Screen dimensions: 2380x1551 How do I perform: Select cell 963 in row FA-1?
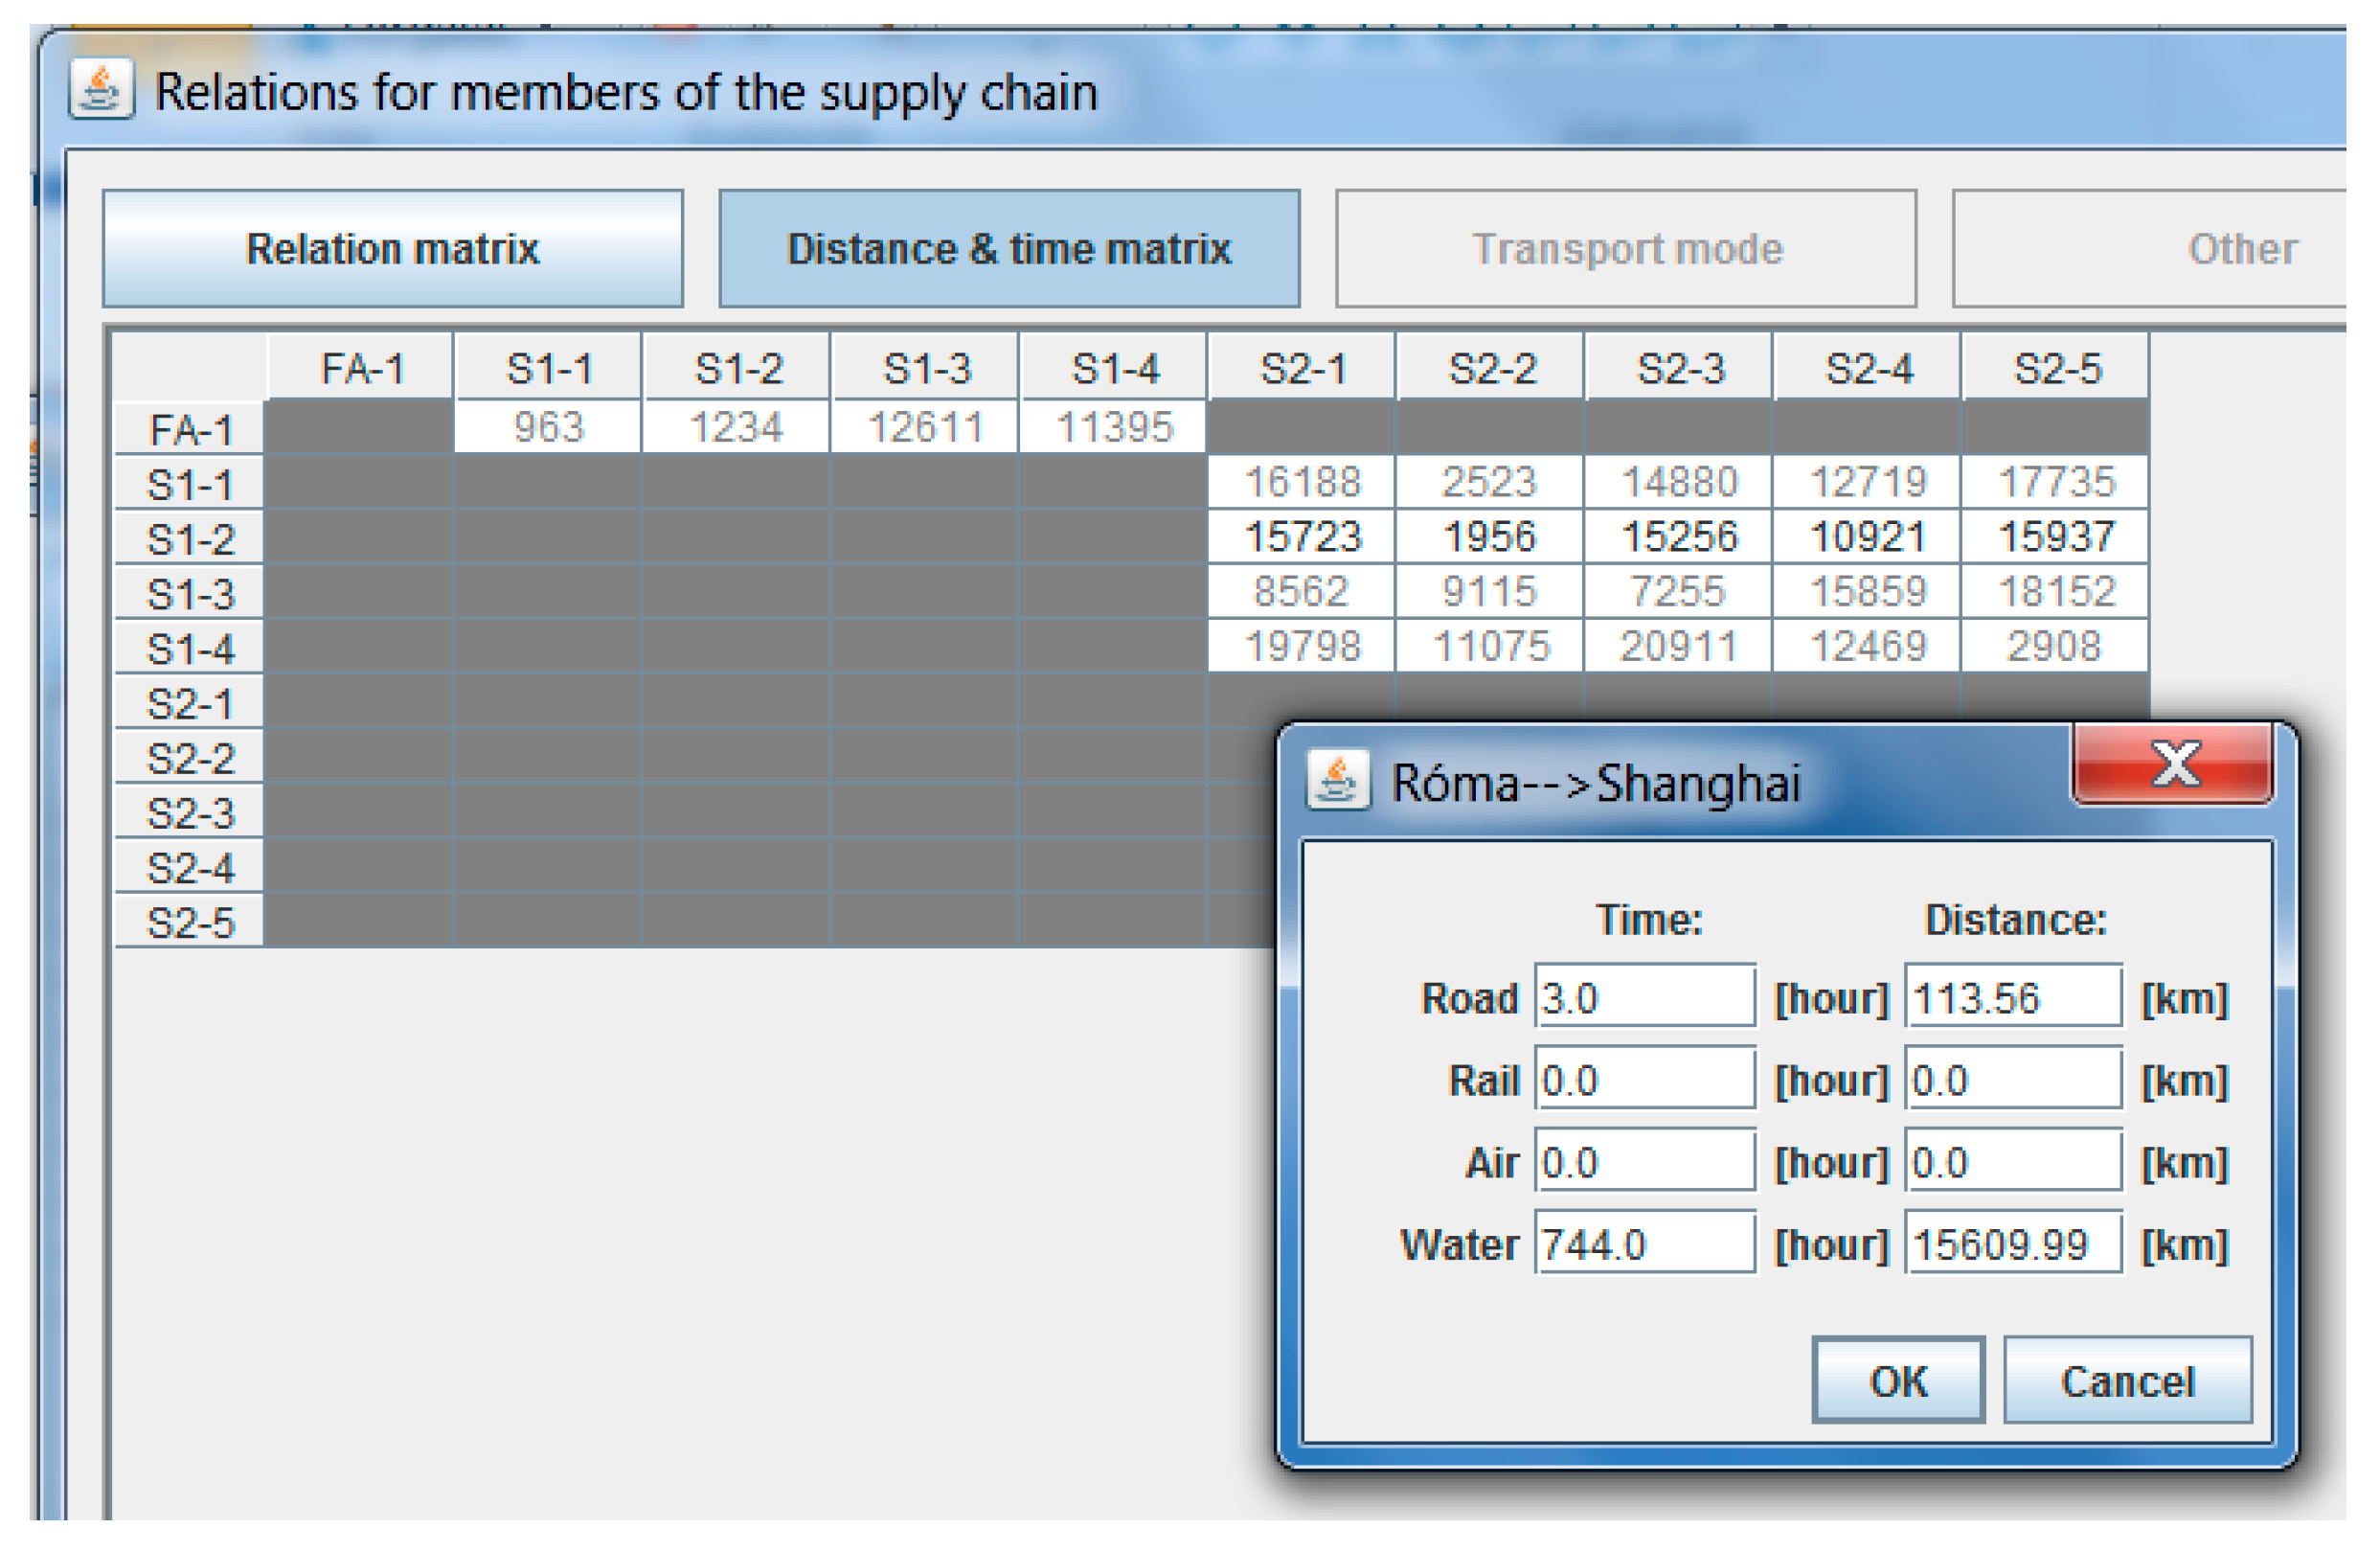pyautogui.click(x=548, y=428)
